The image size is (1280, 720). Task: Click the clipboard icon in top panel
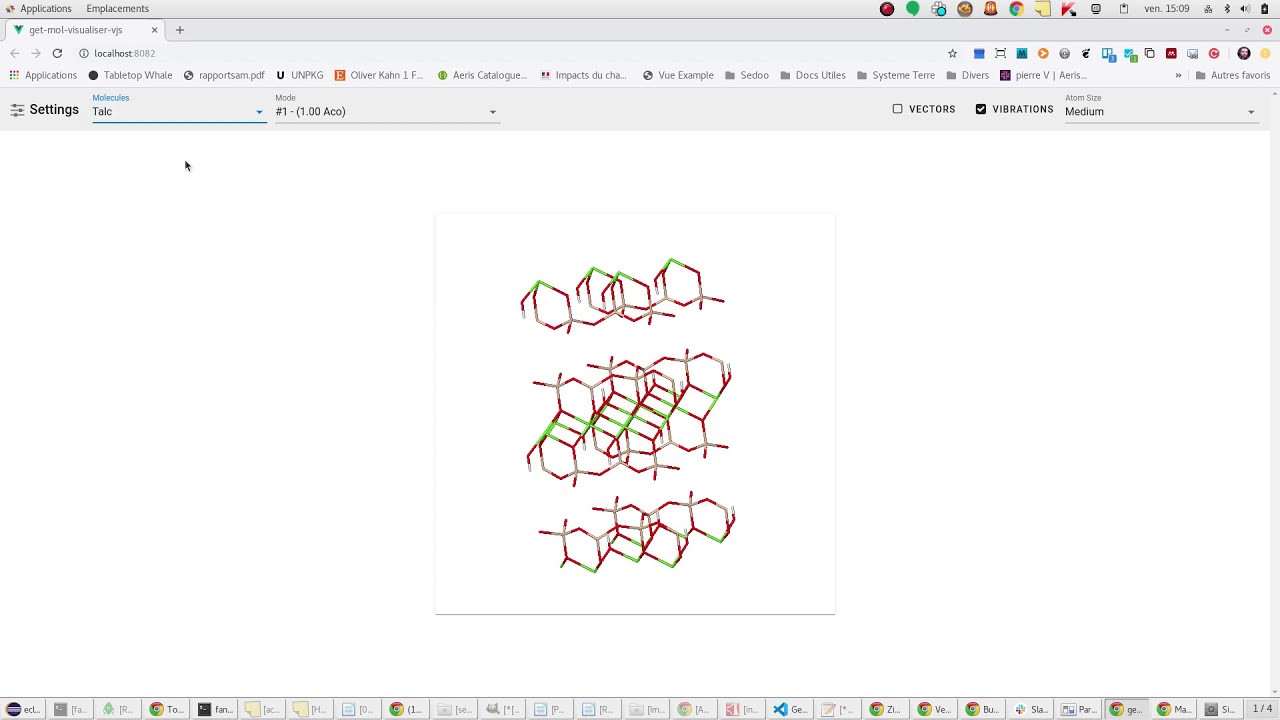point(1124,9)
